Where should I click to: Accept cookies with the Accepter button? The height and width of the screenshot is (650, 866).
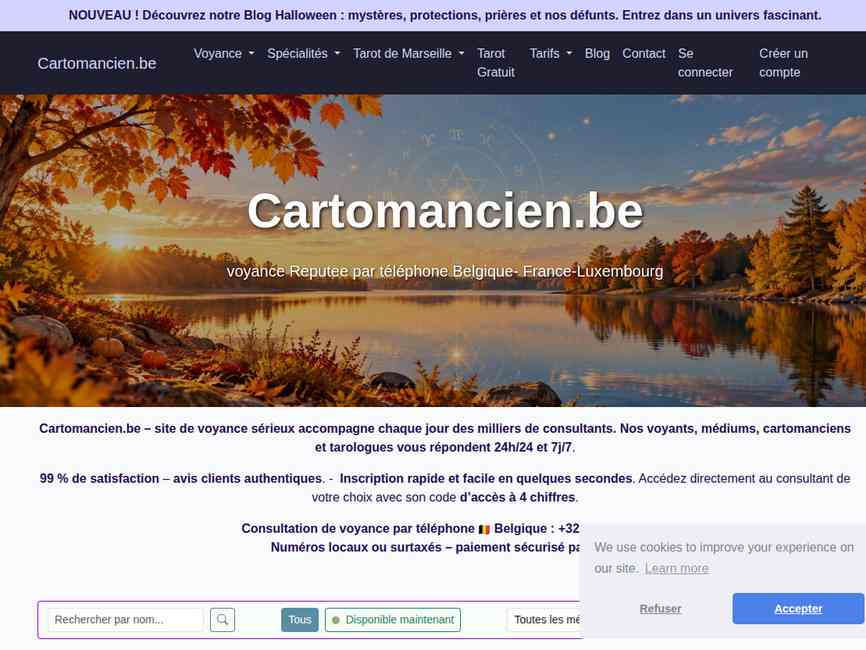(798, 609)
